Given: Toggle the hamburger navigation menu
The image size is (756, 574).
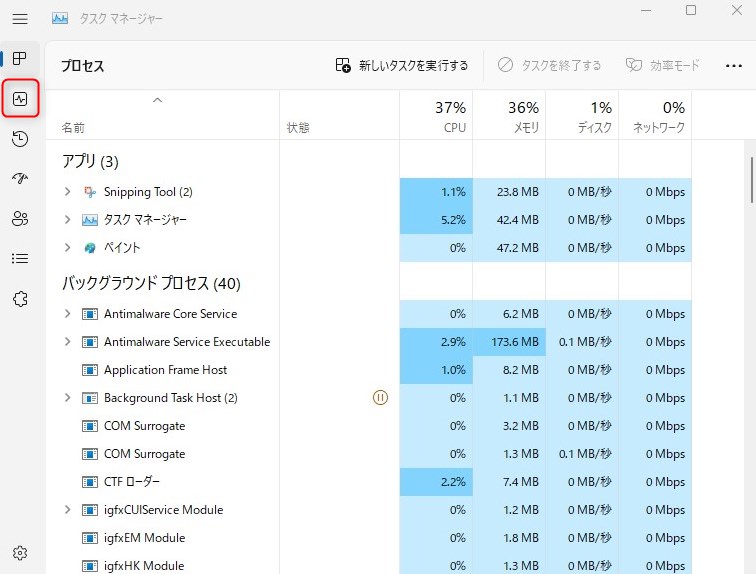Looking at the screenshot, I should pos(20,18).
